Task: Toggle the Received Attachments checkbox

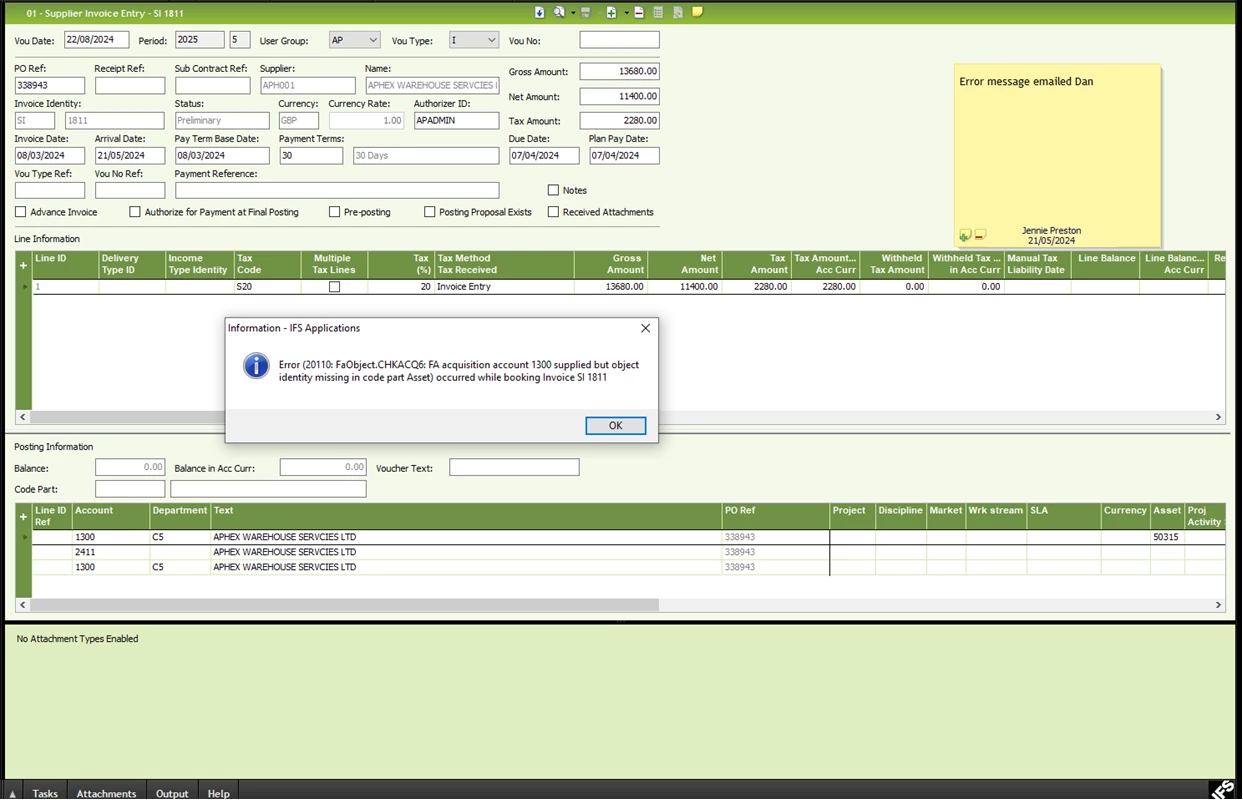Action: click(x=553, y=212)
